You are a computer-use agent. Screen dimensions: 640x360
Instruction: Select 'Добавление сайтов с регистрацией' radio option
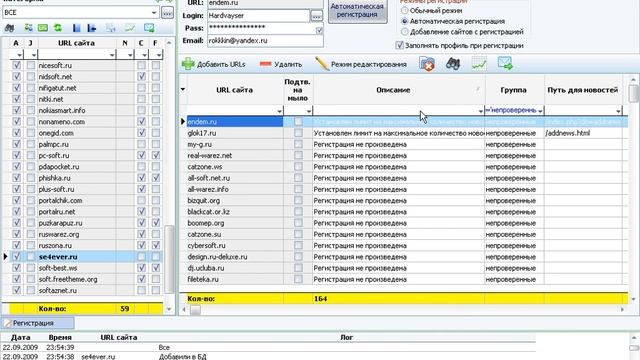pyautogui.click(x=404, y=31)
